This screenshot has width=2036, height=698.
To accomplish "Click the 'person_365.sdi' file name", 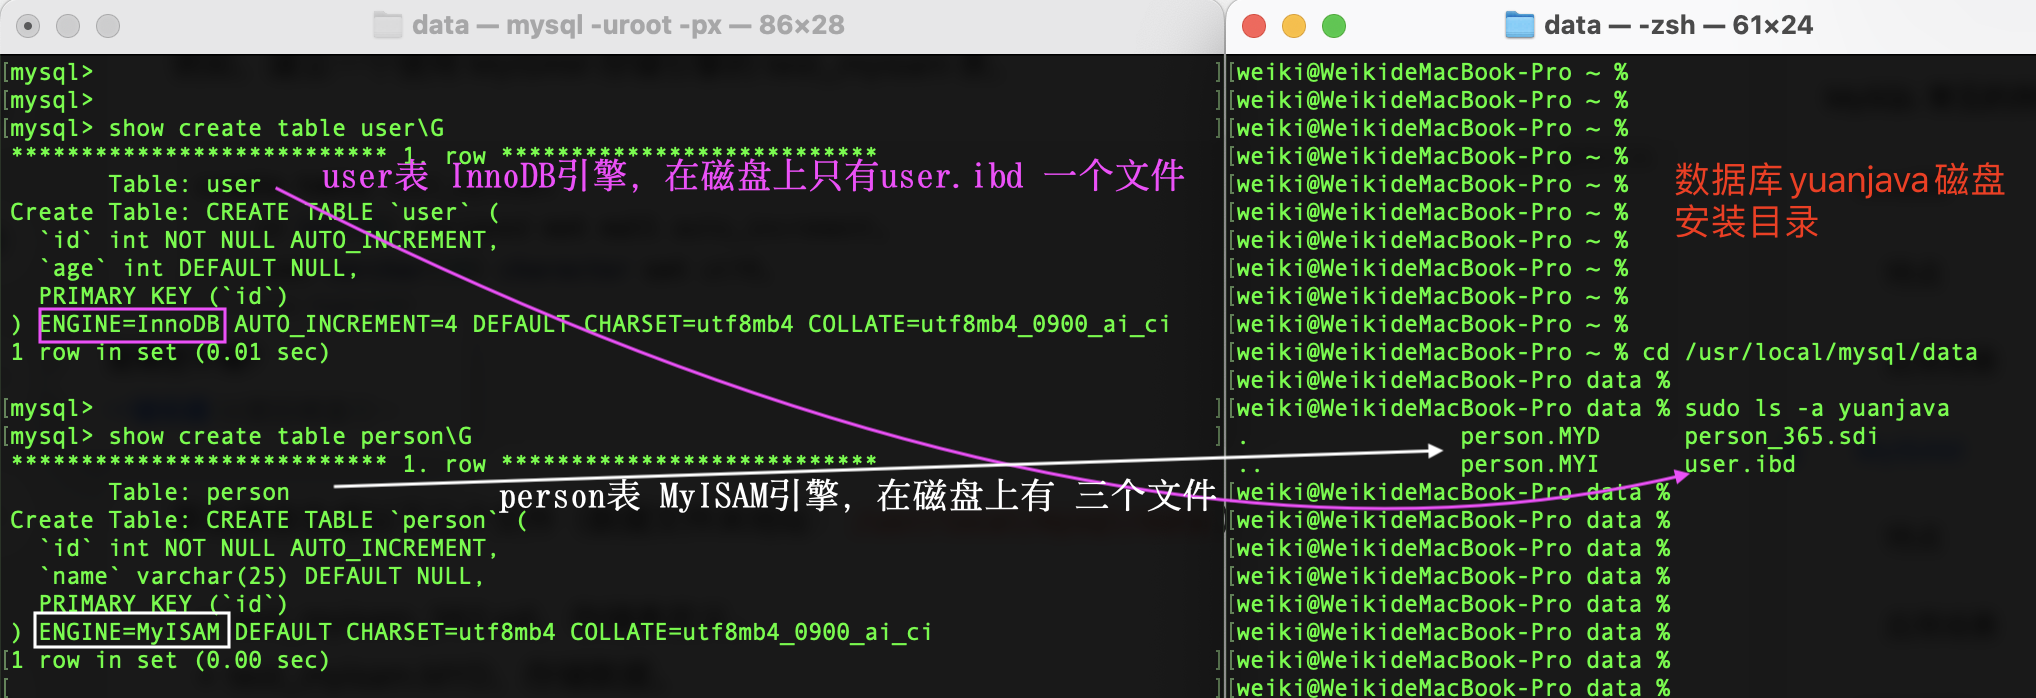I will pyautogui.click(x=1781, y=436).
